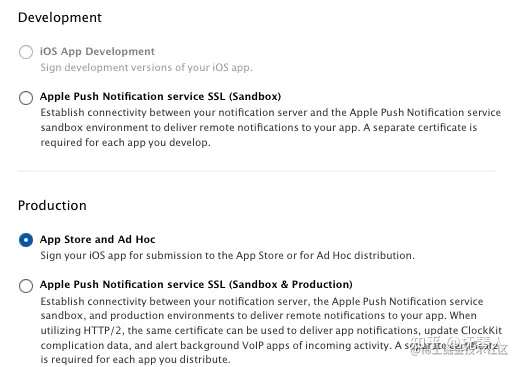
Task: Click 'sandbox environment to deliver remote notifications' line
Action: 259,127
